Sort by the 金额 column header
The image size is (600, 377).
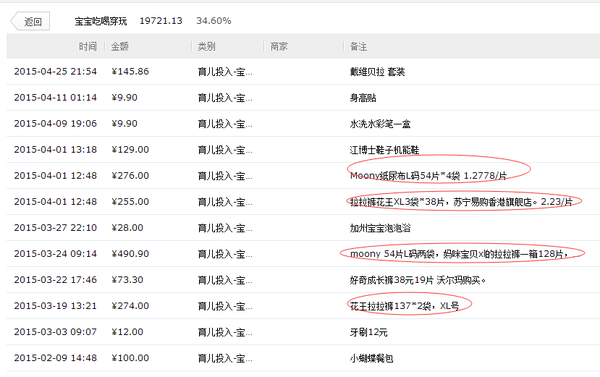120,46
